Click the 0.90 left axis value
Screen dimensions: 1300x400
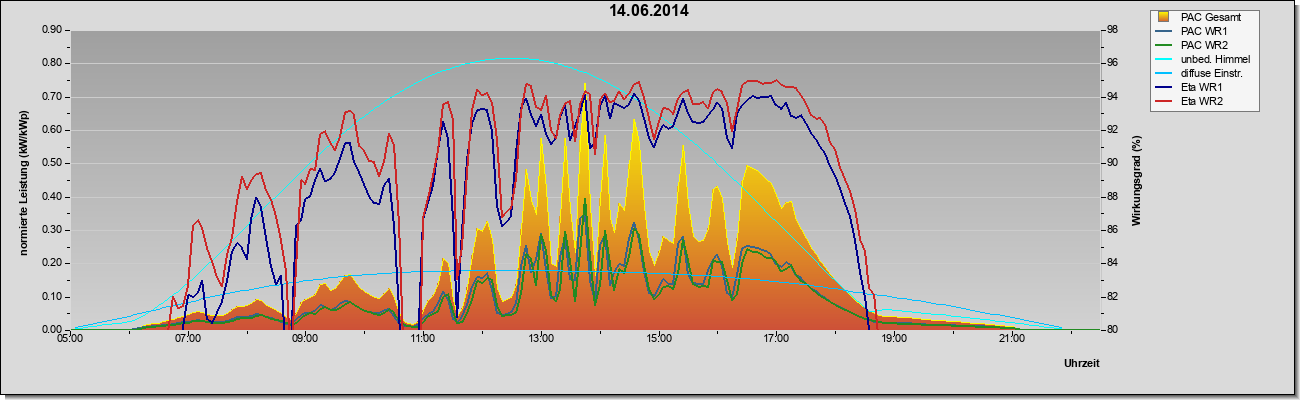52,30
